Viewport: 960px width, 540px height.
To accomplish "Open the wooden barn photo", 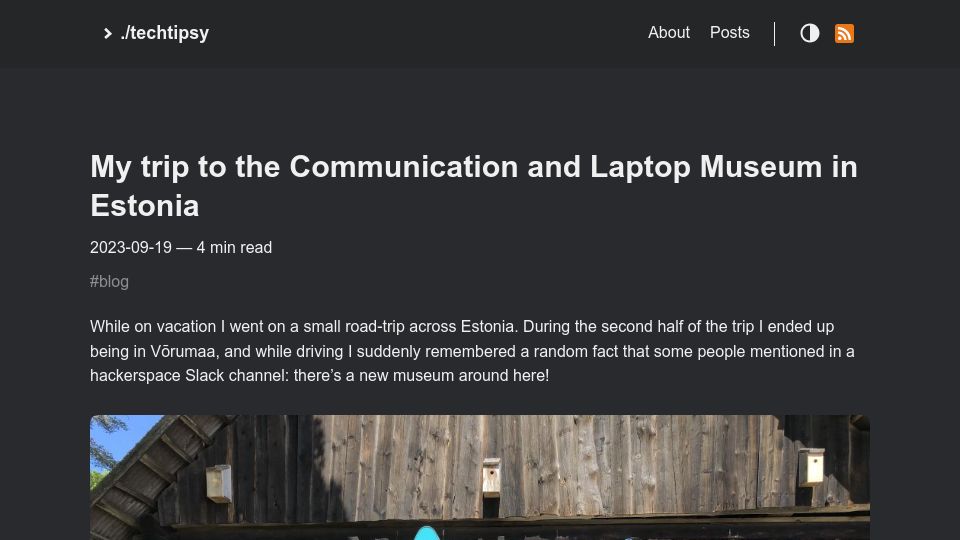I will (480, 478).
